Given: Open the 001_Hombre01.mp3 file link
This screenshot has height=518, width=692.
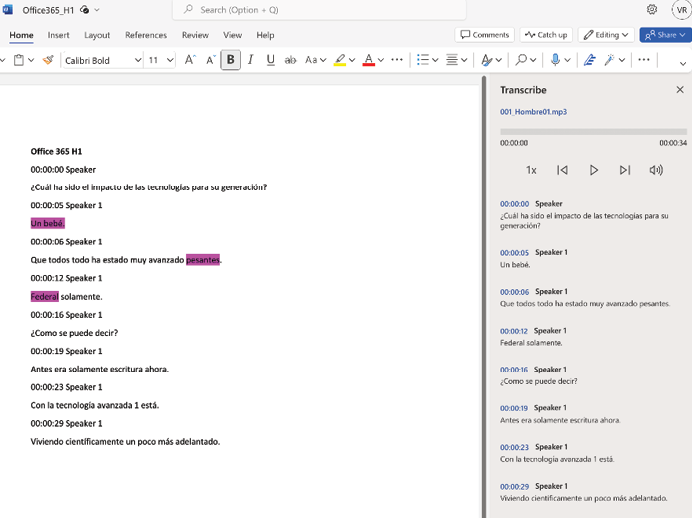Looking at the screenshot, I should [x=533, y=112].
